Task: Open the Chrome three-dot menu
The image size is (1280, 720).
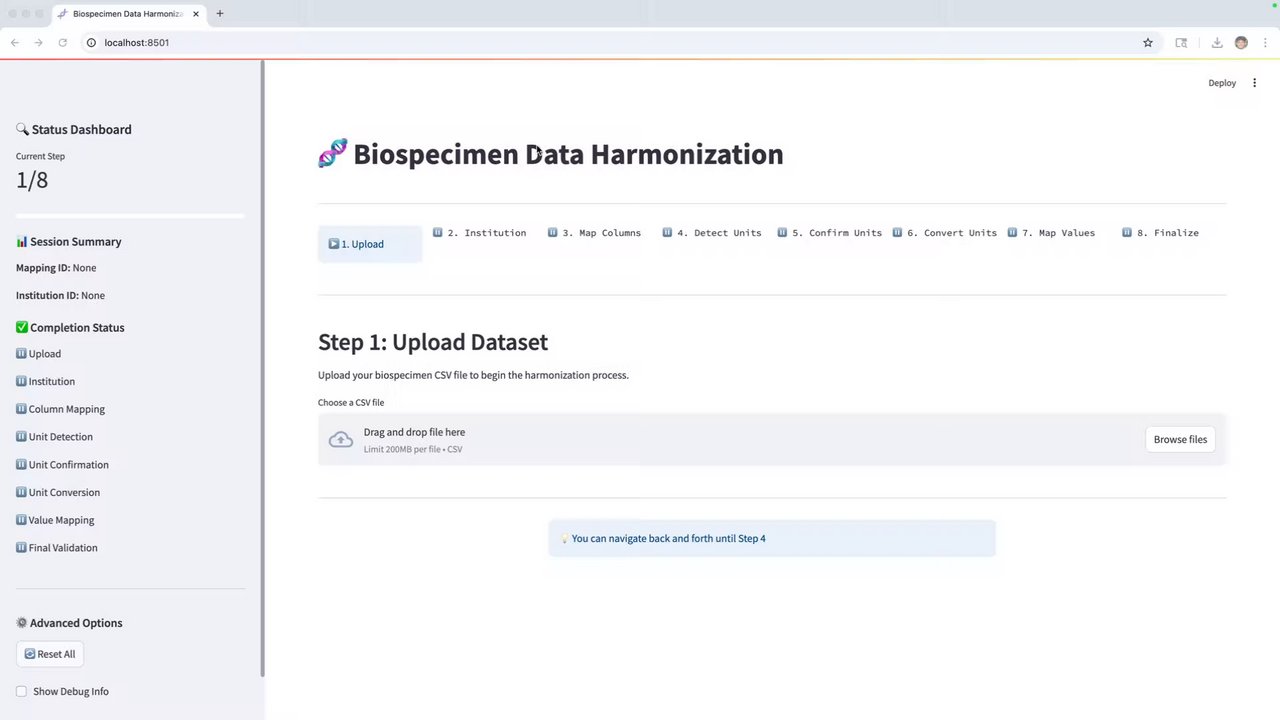Action: [x=1265, y=43]
